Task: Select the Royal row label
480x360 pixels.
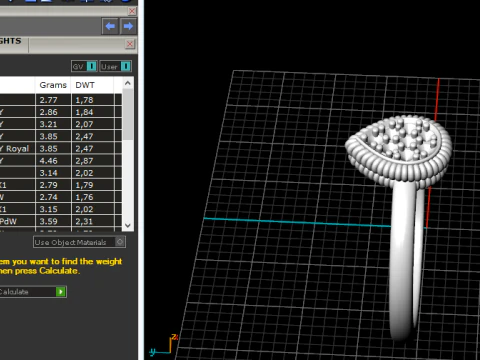Action: click(17, 148)
